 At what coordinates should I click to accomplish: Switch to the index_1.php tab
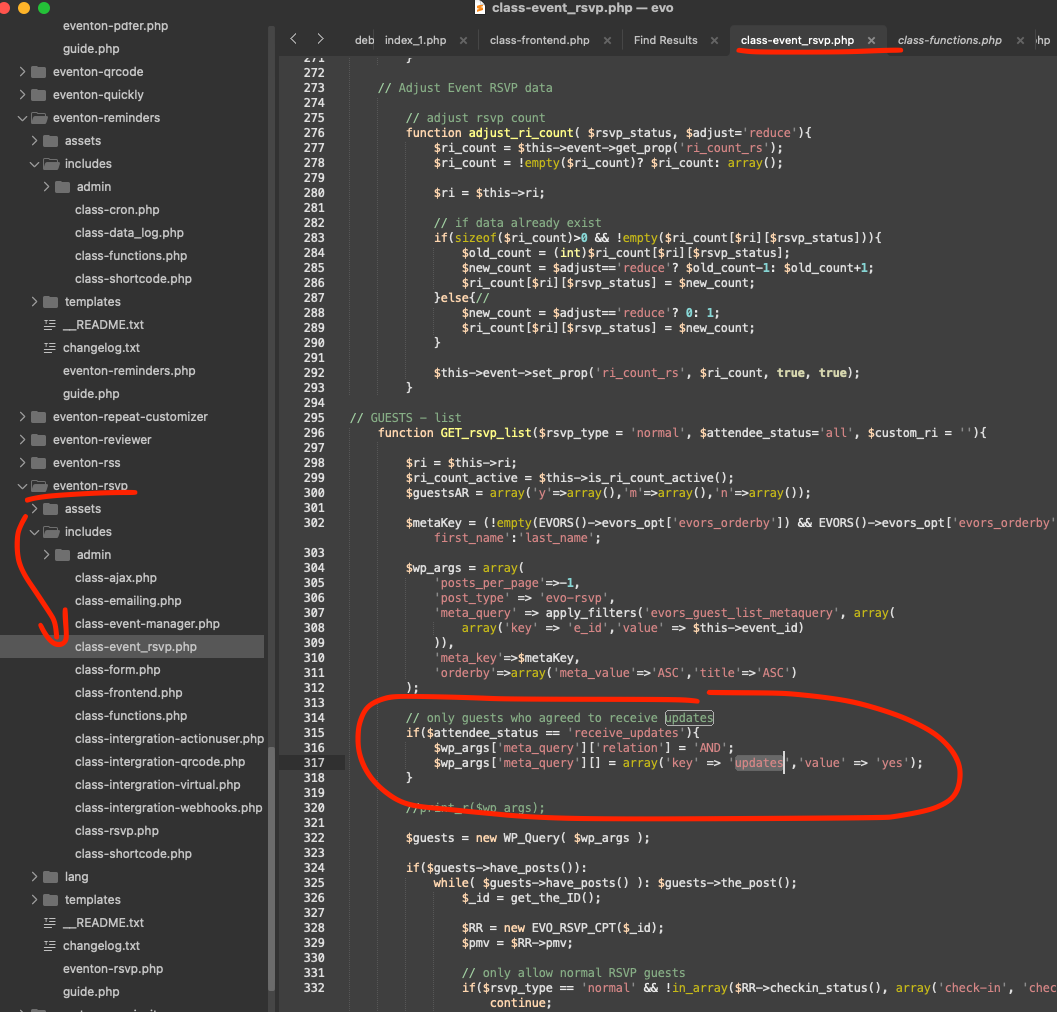click(415, 40)
